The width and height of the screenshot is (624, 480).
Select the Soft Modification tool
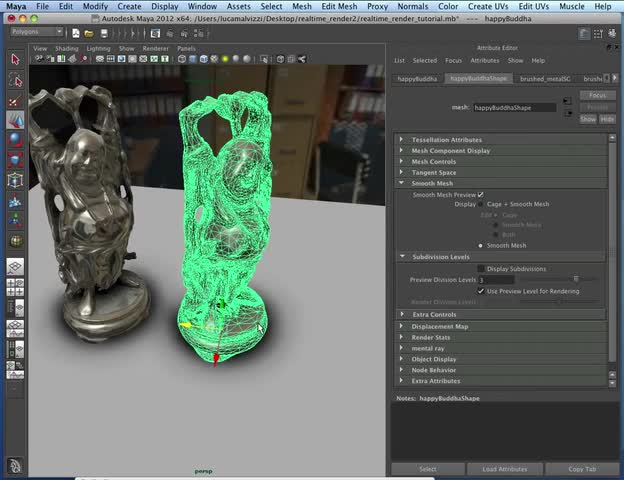15,200
